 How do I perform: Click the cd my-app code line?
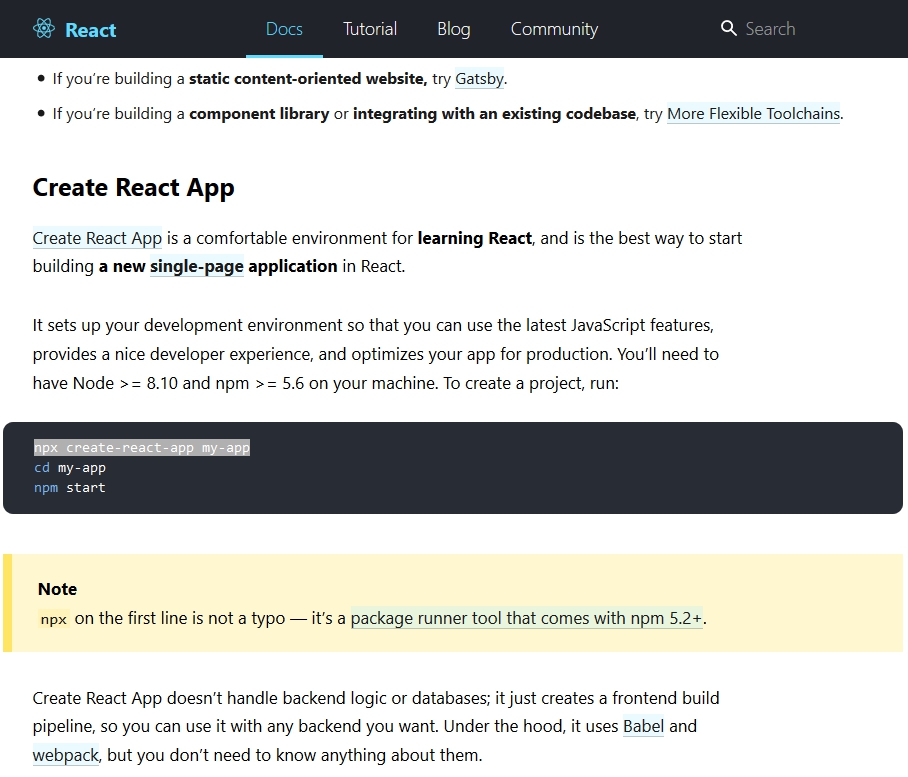[69, 468]
